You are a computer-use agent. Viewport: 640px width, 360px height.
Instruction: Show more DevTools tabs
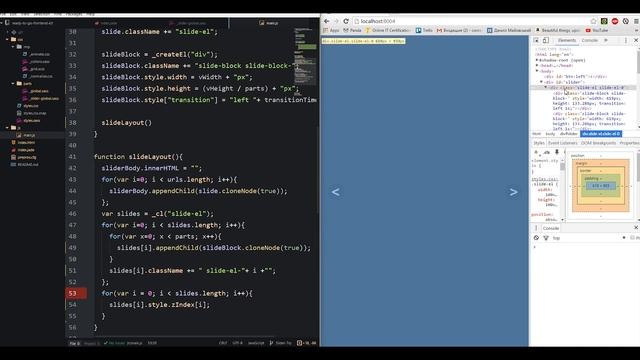pyautogui.click(x=606, y=40)
